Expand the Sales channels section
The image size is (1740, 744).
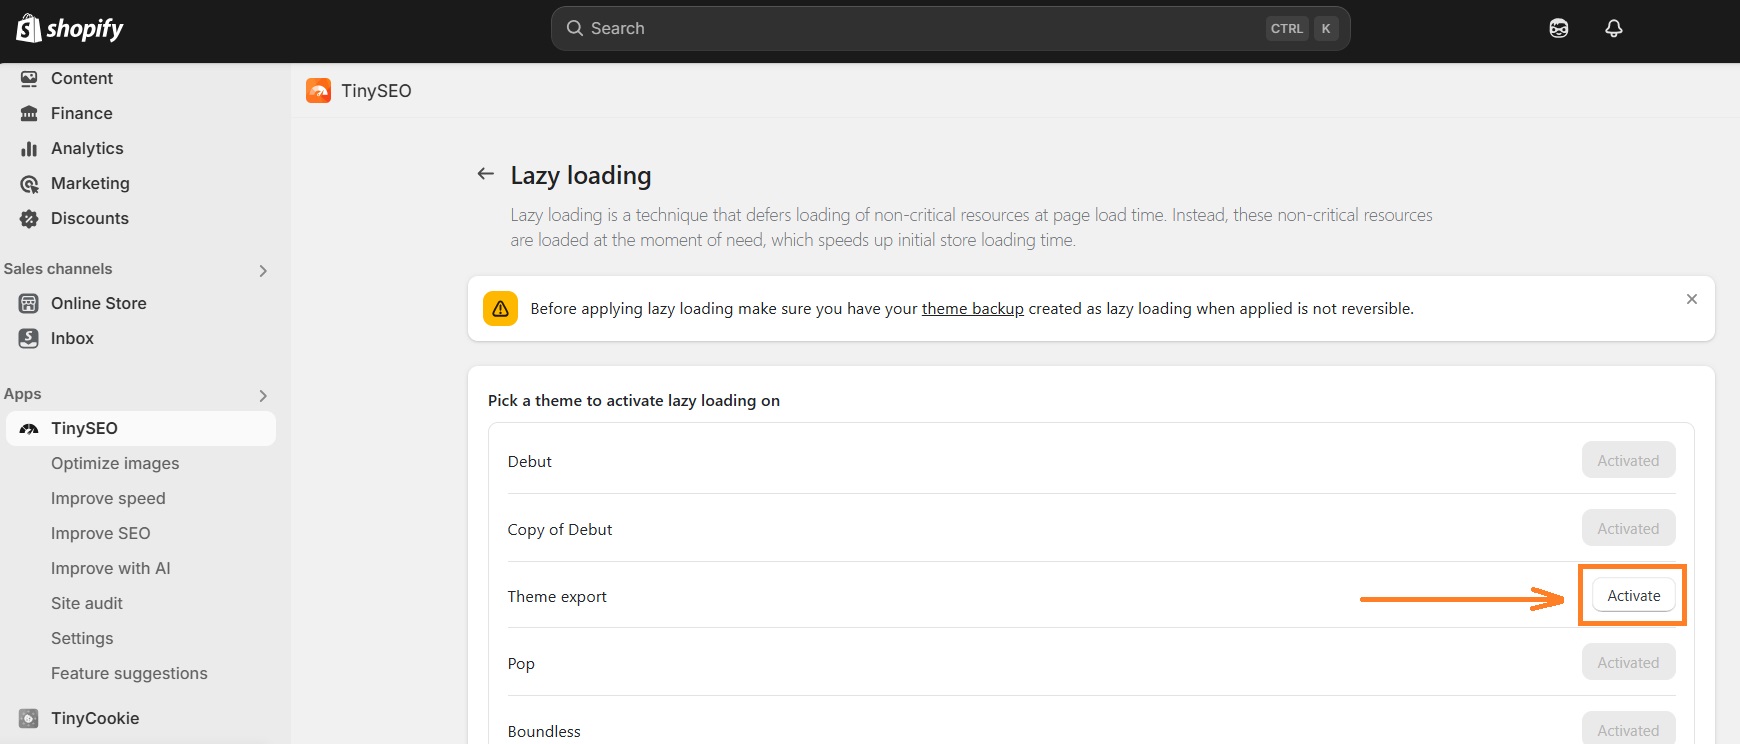263,270
